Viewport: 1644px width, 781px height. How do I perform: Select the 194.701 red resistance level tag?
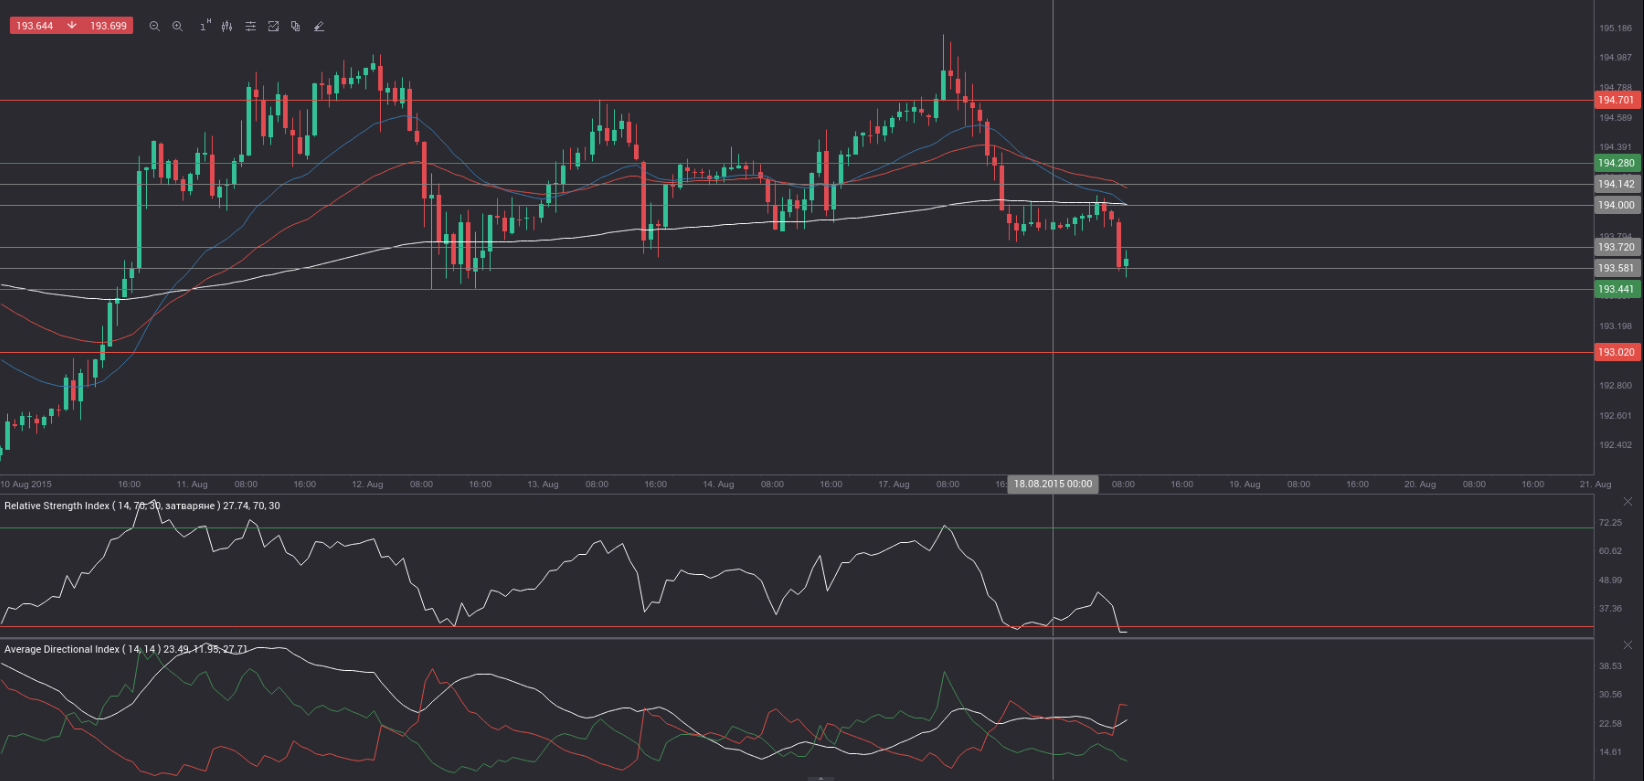point(1615,100)
